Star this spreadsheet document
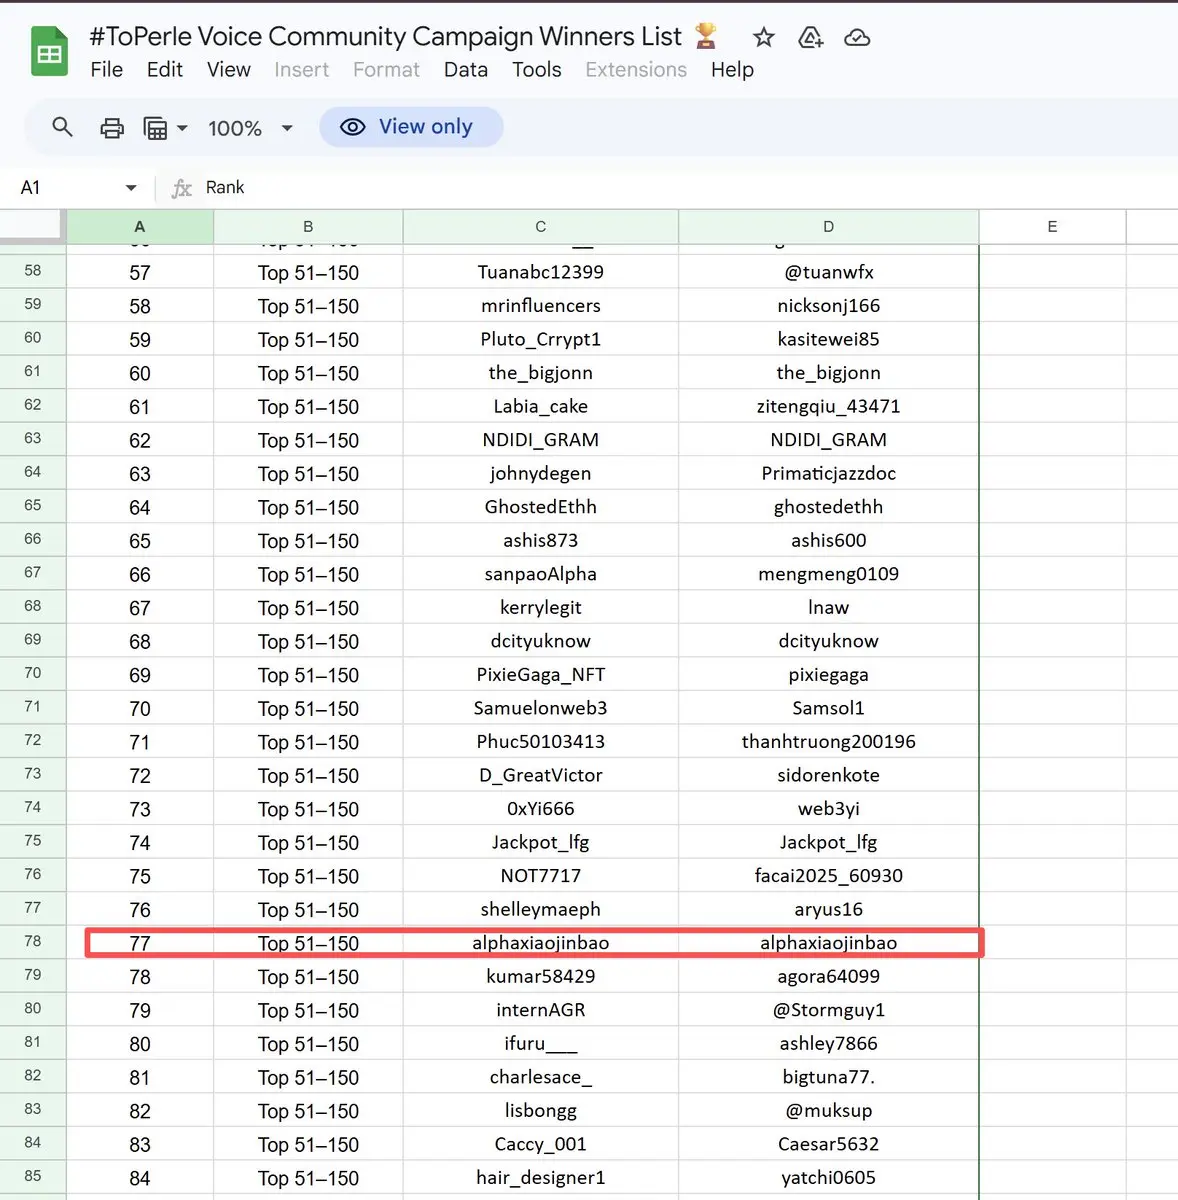 click(x=764, y=38)
